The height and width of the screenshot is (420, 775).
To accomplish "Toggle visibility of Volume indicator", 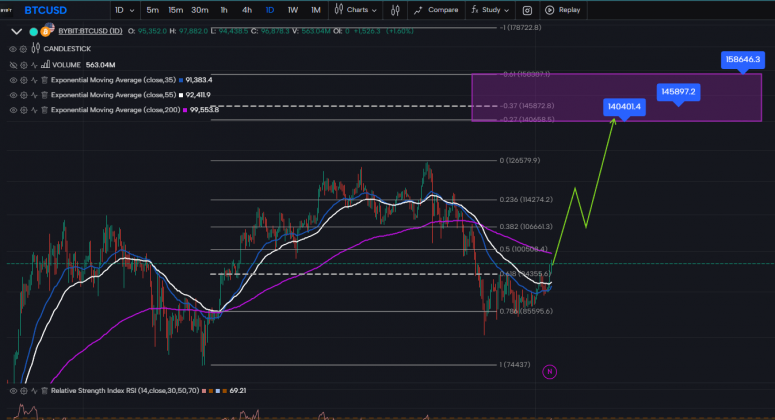I will (13, 63).
